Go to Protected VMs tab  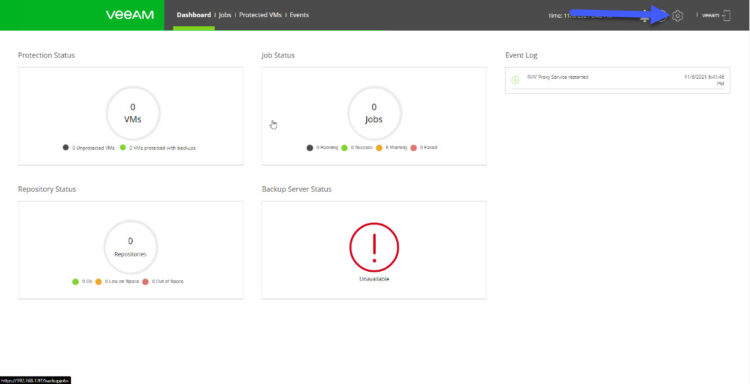[x=260, y=15]
